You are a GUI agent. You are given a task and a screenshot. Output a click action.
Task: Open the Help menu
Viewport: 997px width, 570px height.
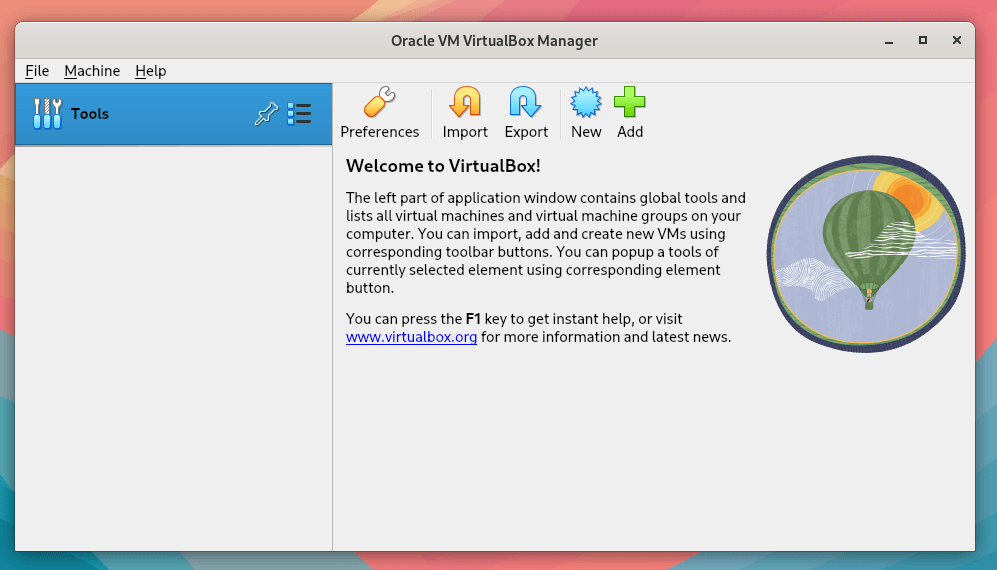click(151, 71)
